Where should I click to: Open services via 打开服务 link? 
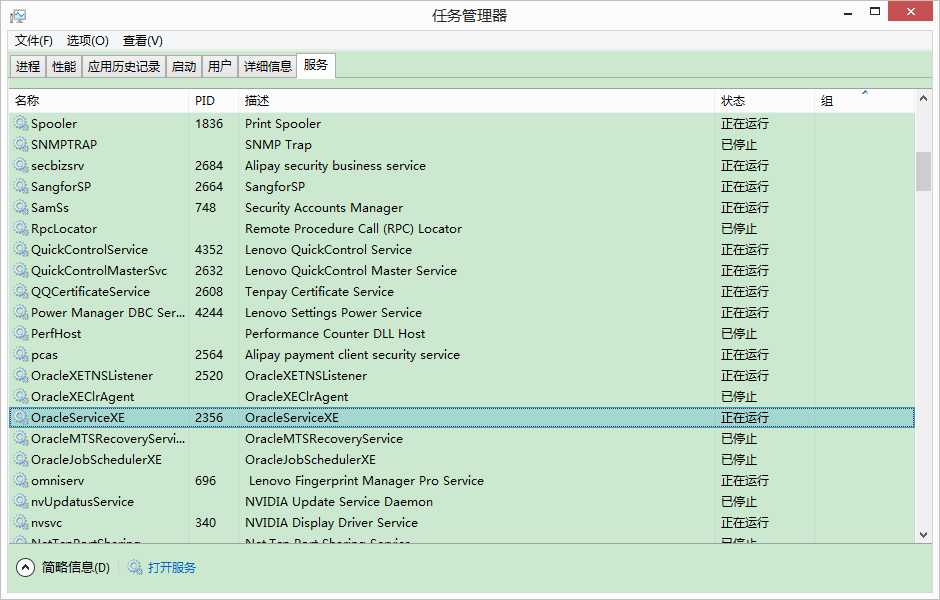[171, 567]
